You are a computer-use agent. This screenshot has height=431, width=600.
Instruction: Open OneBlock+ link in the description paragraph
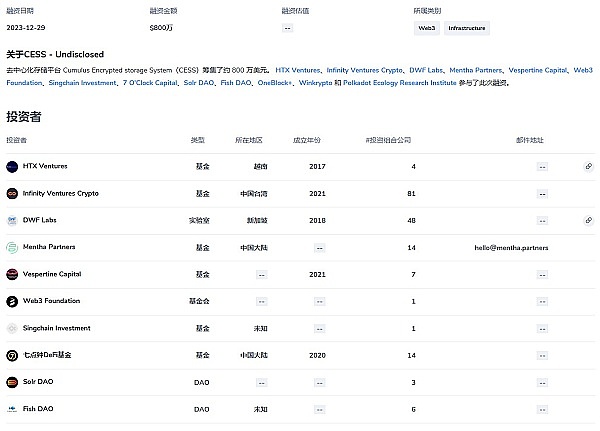point(275,83)
